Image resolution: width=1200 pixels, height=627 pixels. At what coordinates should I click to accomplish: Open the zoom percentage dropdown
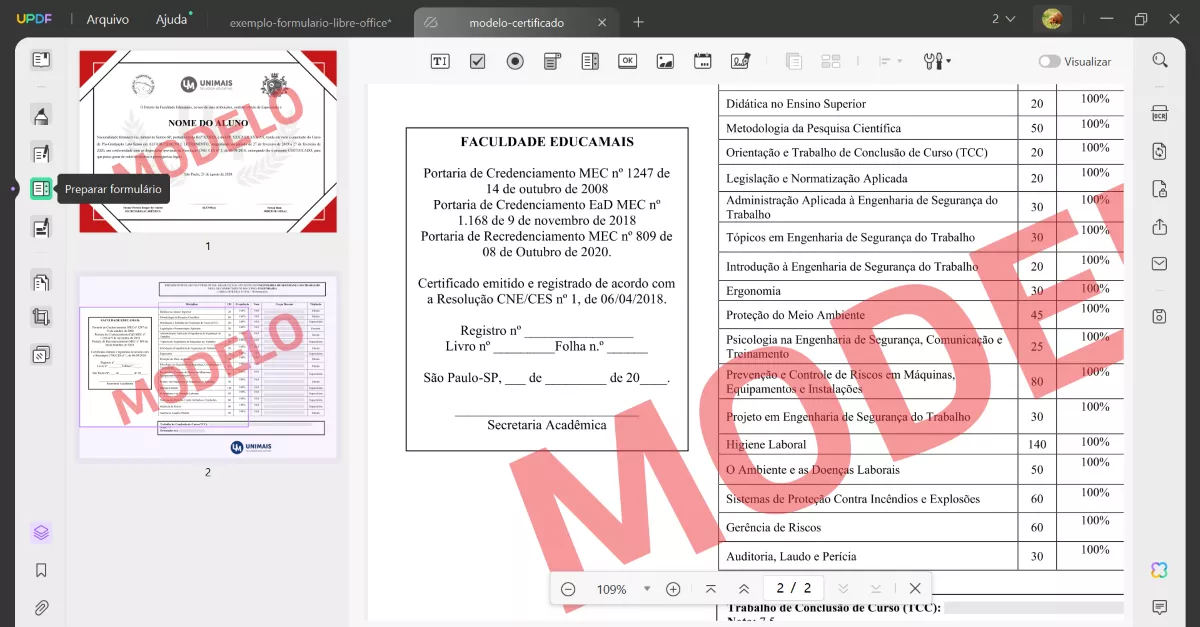645,588
